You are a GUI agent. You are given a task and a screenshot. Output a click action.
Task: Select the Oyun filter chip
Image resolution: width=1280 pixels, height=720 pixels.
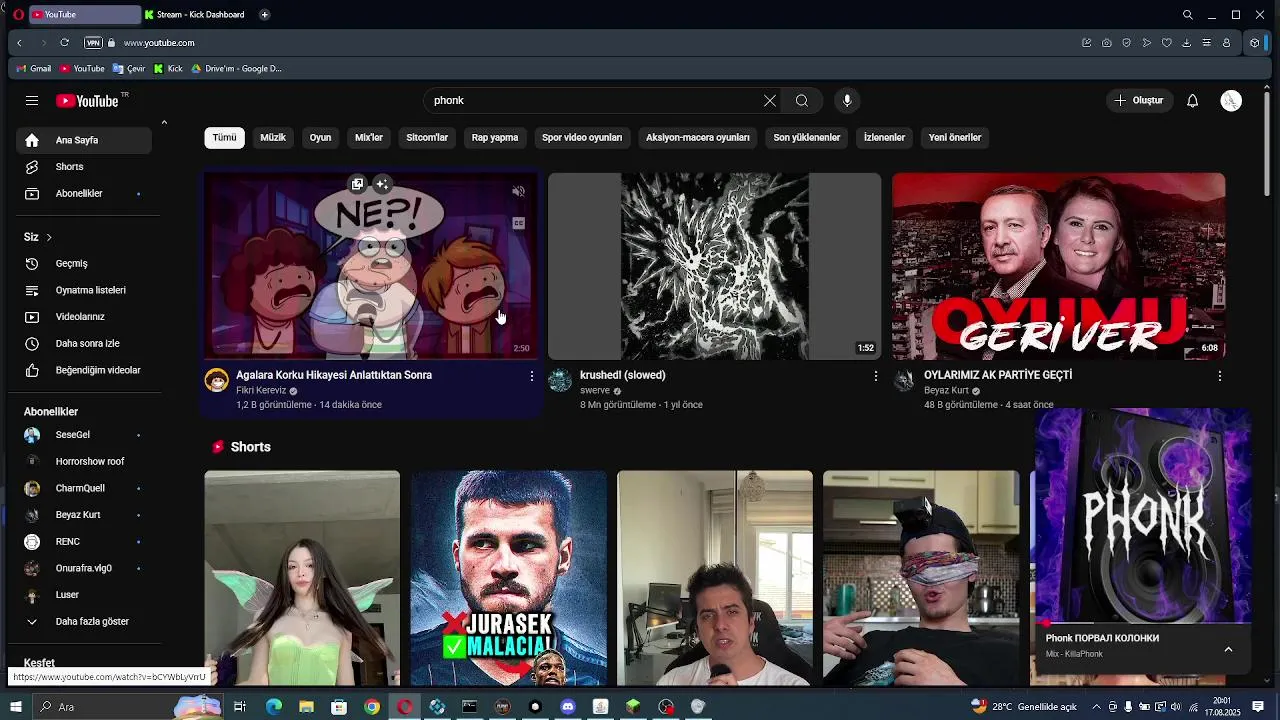click(320, 138)
